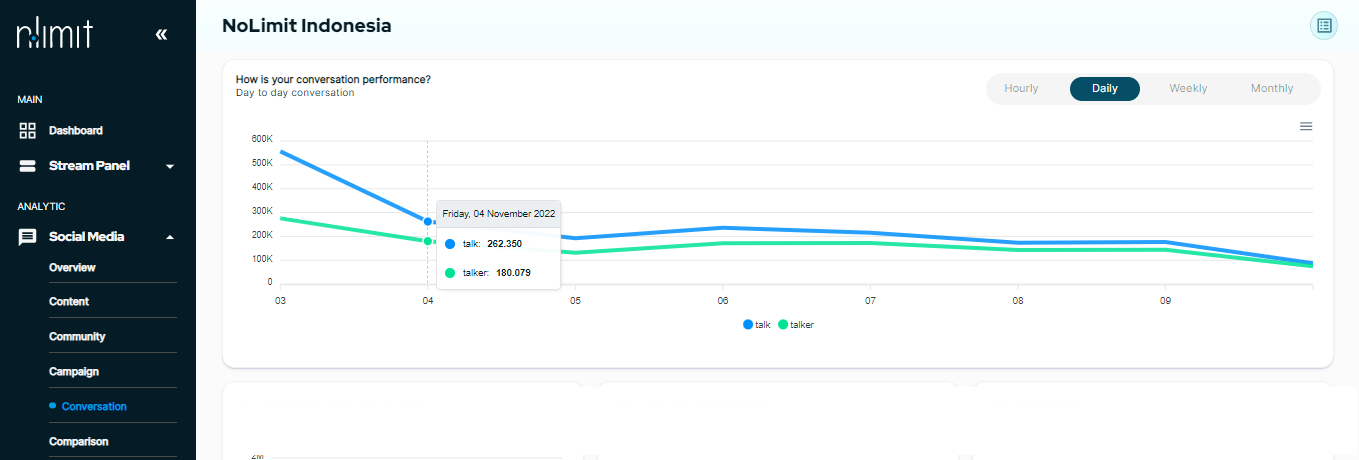Screen dimensions: 1359x460
Task: Click the Stream Panel icon
Action: tap(28, 166)
